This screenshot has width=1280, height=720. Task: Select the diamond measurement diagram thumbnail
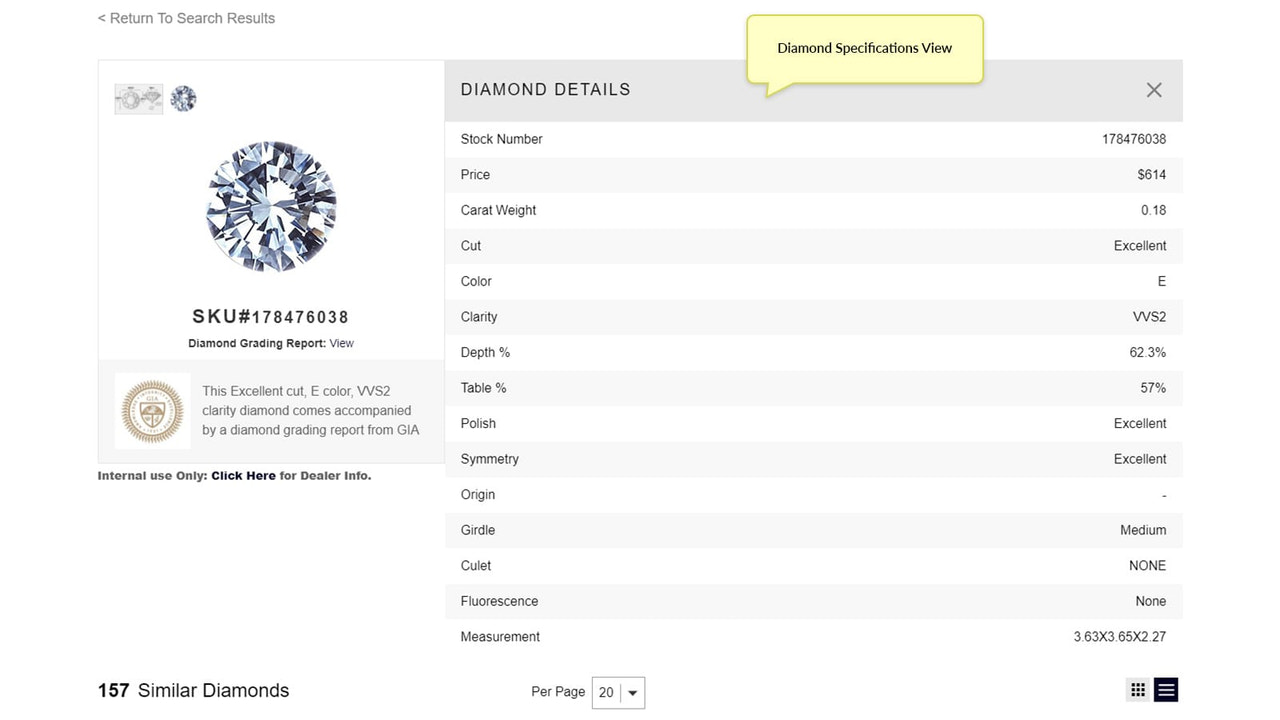(x=138, y=98)
